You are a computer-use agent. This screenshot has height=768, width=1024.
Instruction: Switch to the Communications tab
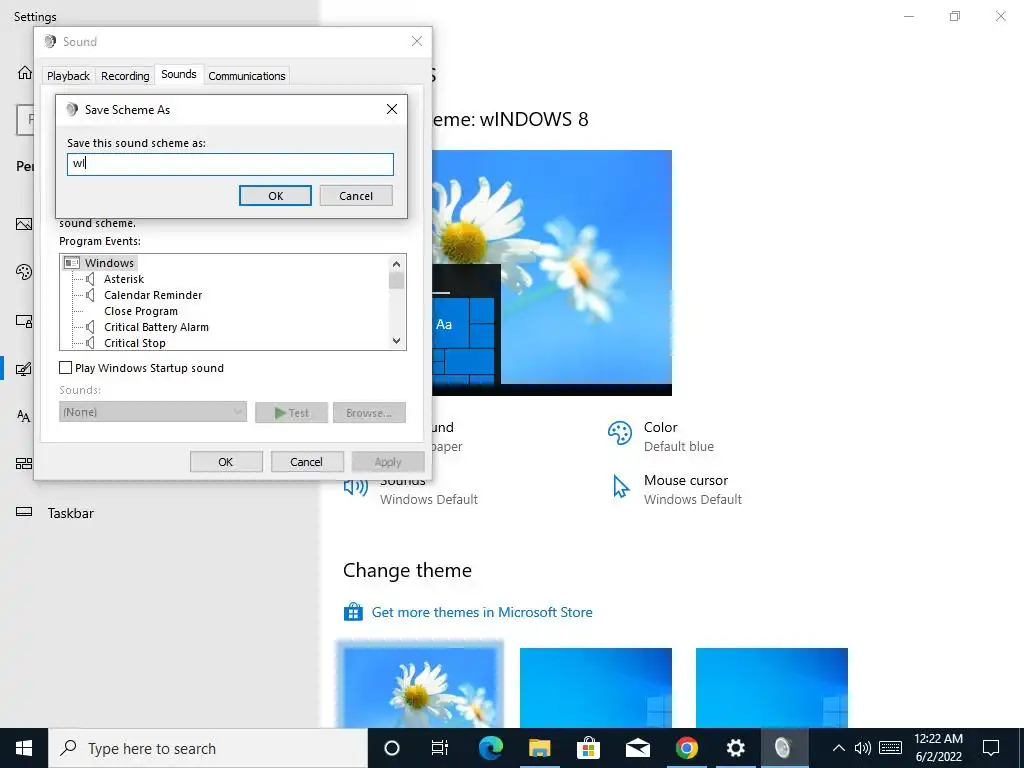pos(247,76)
